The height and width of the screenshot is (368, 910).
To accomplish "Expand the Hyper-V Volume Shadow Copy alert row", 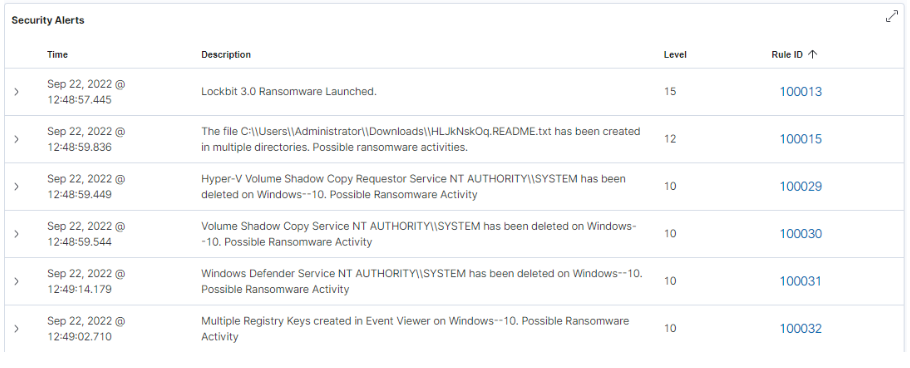I will pyautogui.click(x=16, y=186).
